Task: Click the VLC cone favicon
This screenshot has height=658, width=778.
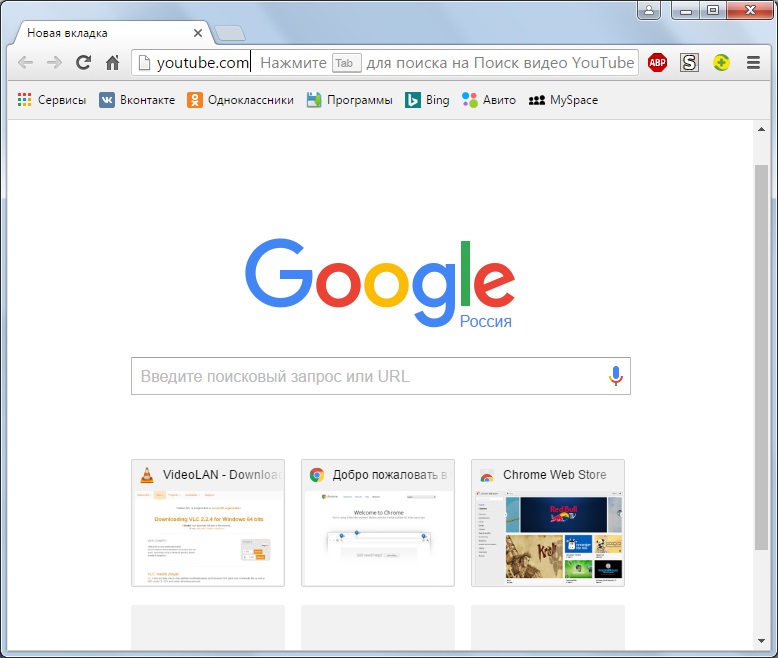Action: [x=147, y=475]
